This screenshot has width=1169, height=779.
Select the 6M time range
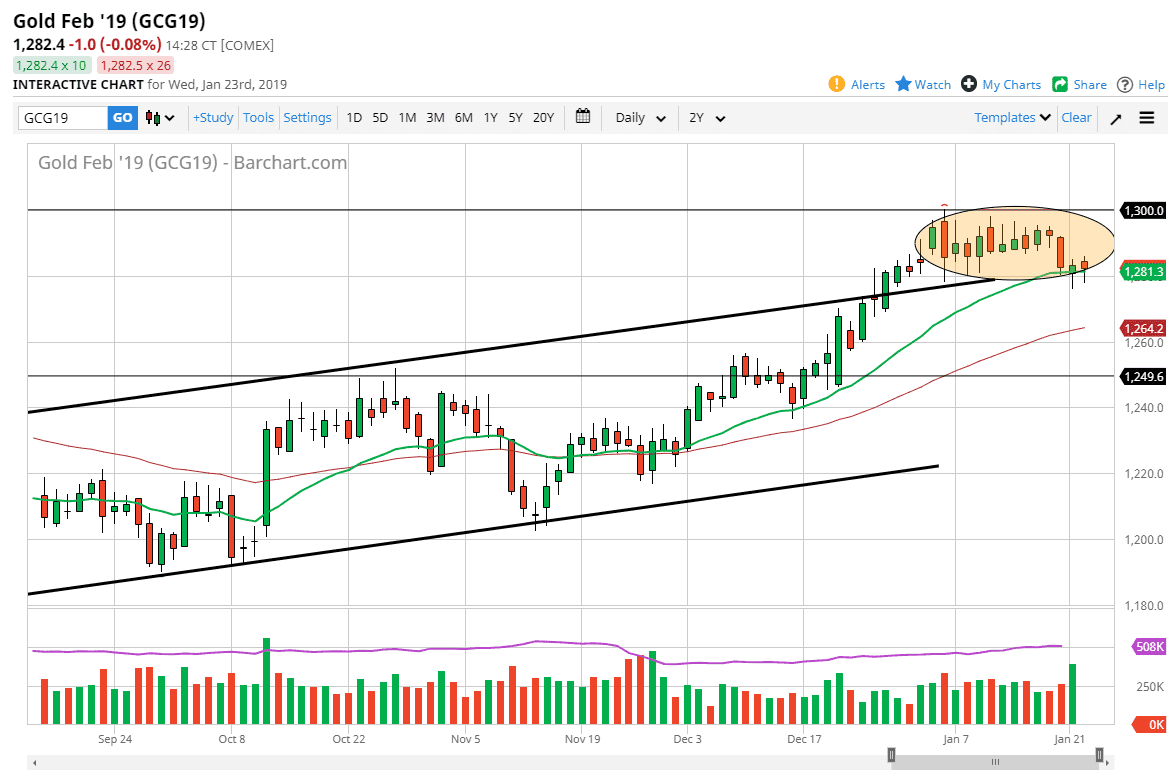point(463,117)
